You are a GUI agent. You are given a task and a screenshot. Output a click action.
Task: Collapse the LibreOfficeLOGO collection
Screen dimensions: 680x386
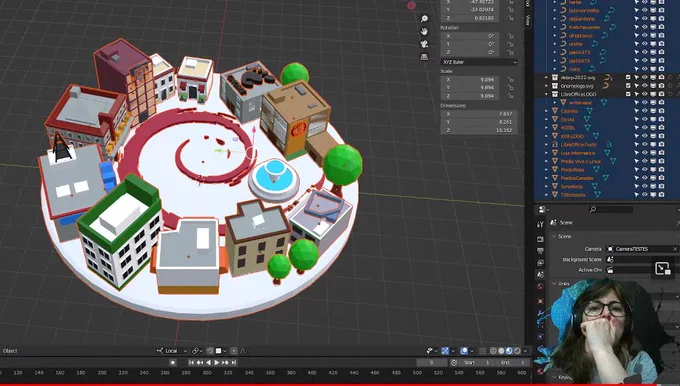click(x=546, y=94)
